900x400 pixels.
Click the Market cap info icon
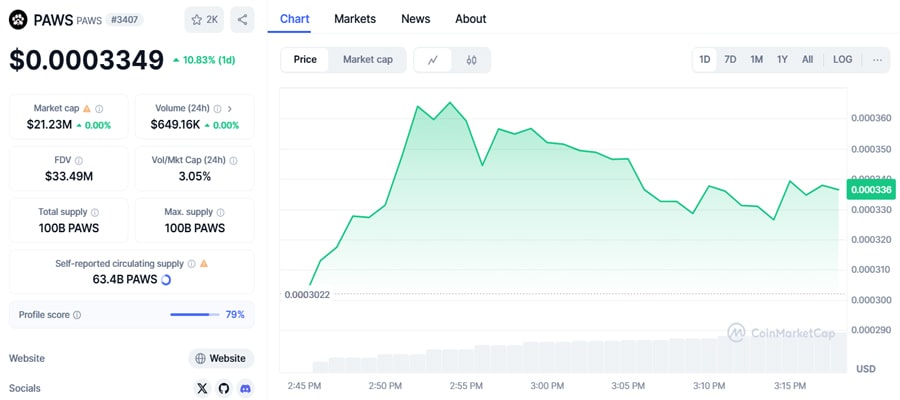[99, 108]
